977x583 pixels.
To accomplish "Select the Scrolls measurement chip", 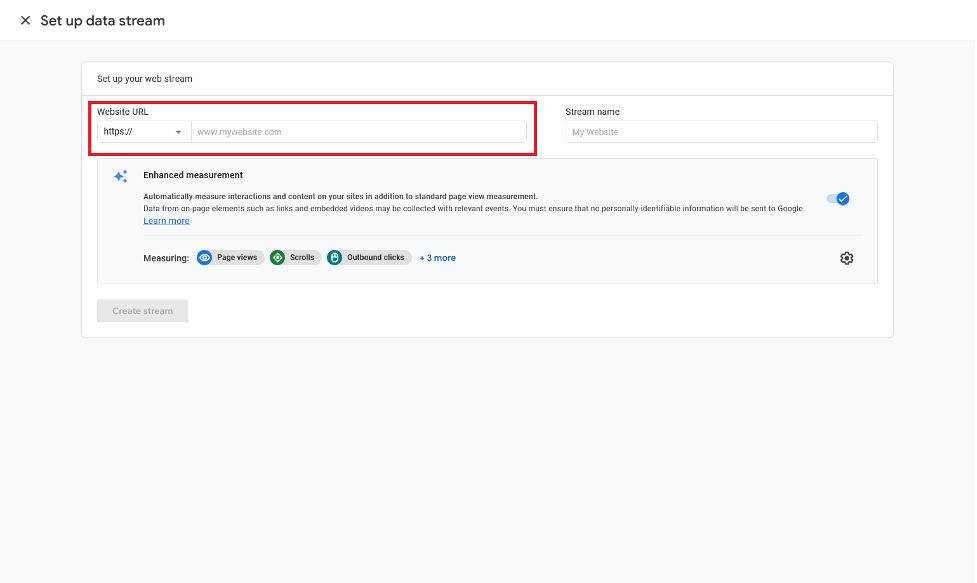I will point(294,257).
